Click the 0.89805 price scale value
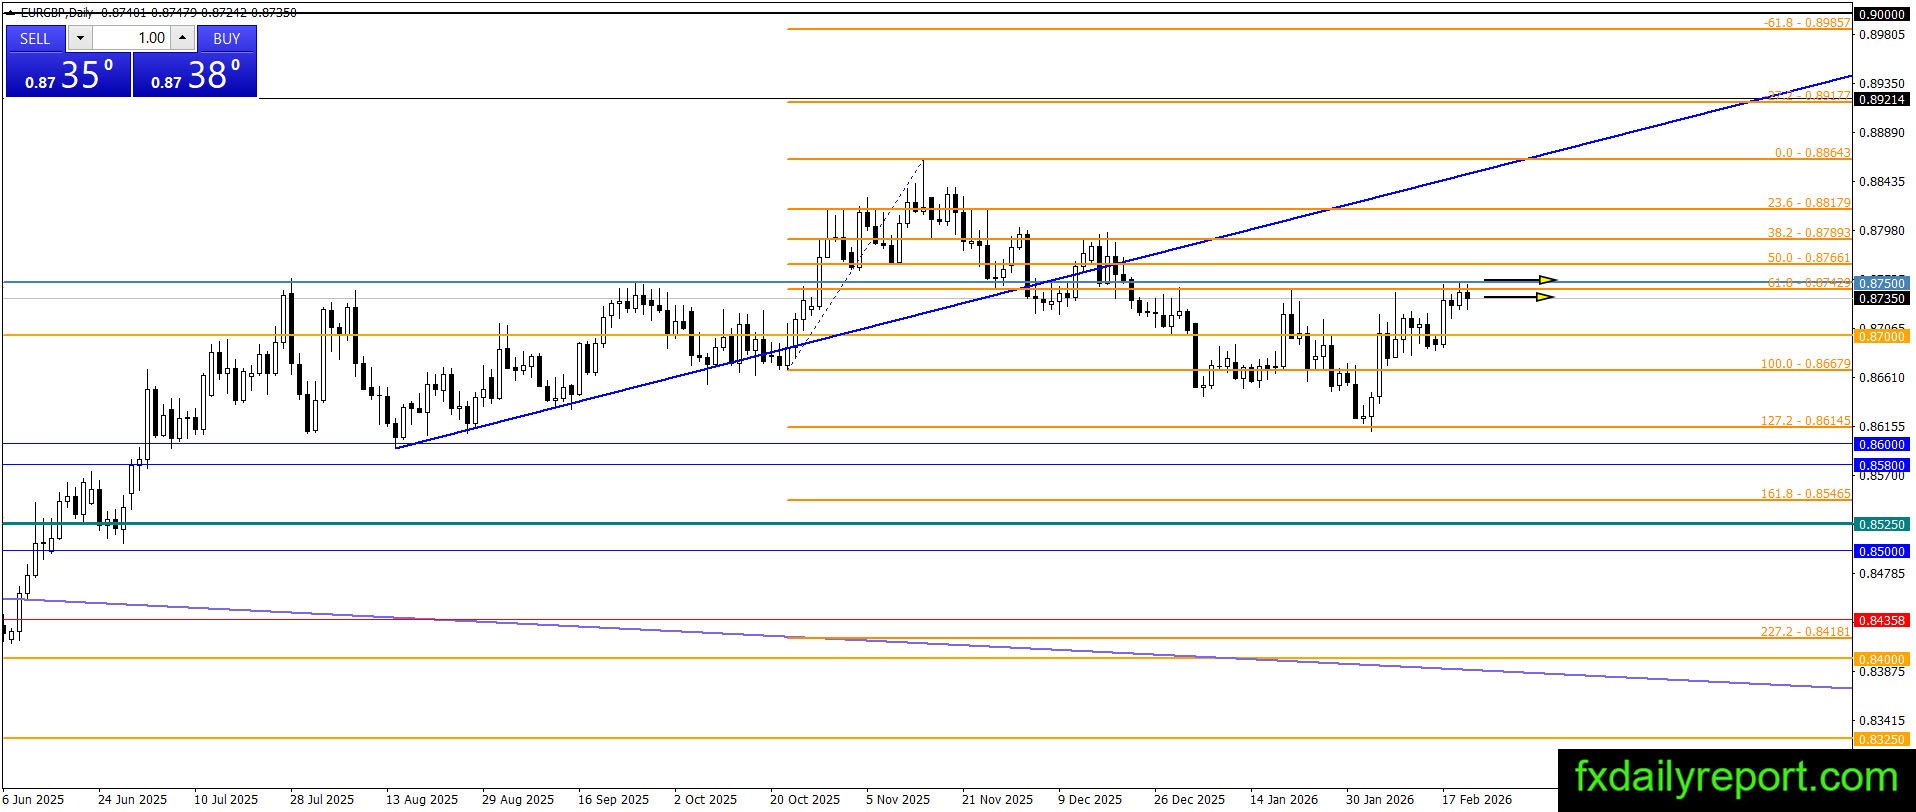The width and height of the screenshot is (1916, 812). [1881, 35]
